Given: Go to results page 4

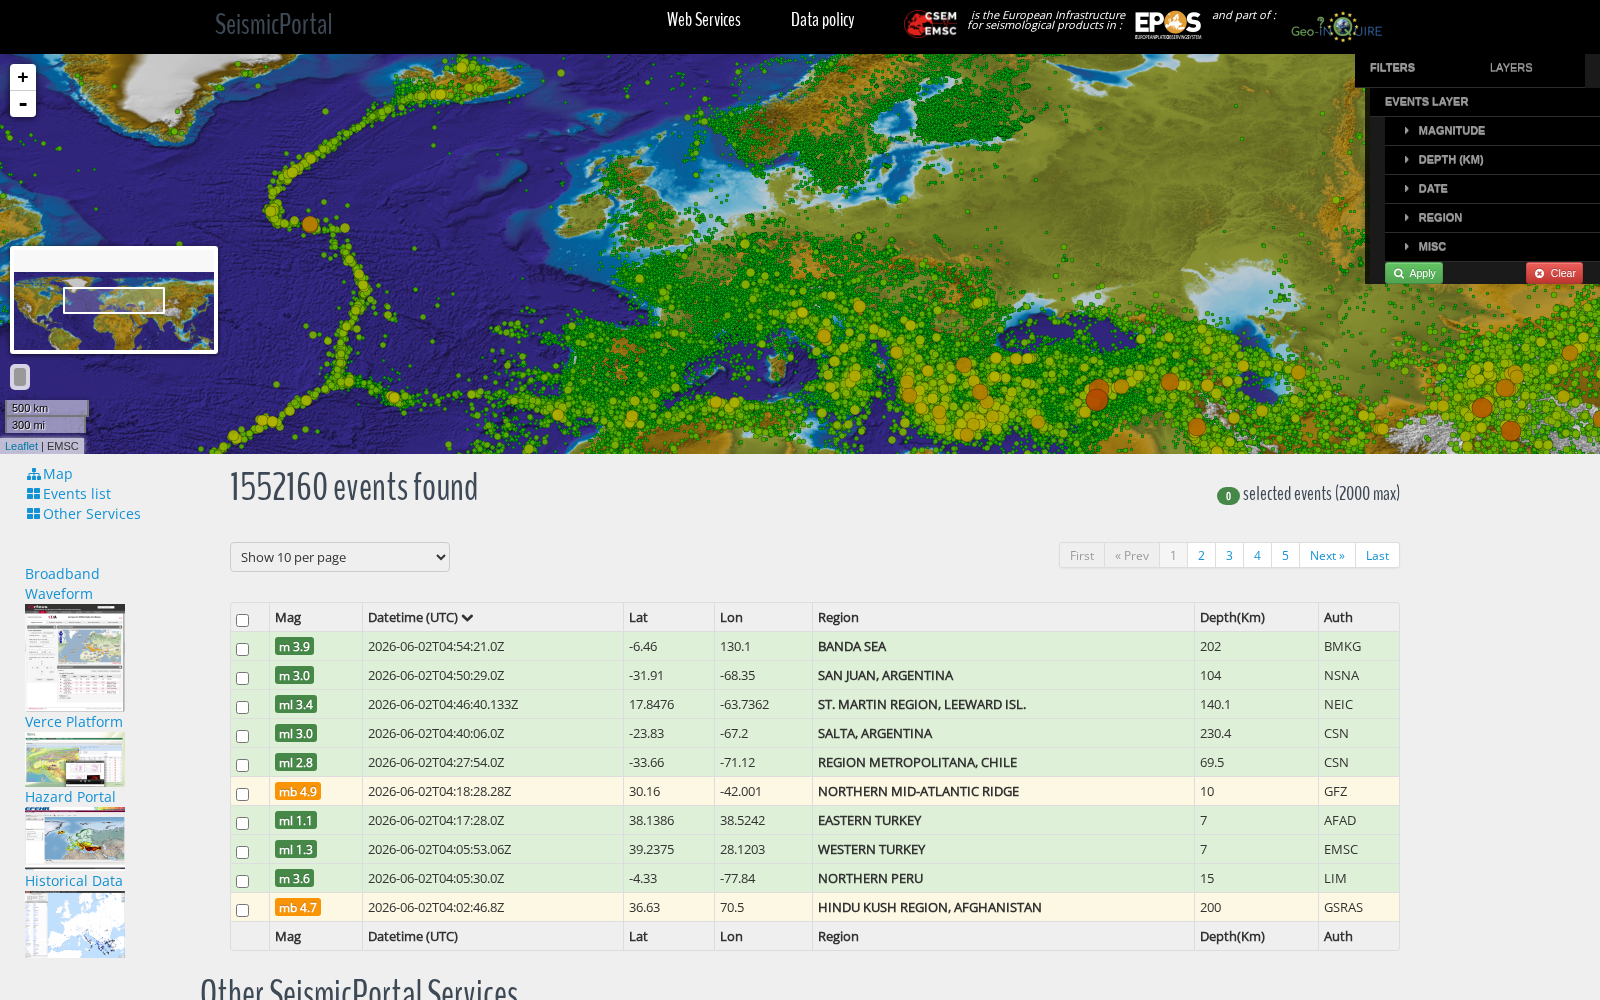Looking at the screenshot, I should 1257,556.
